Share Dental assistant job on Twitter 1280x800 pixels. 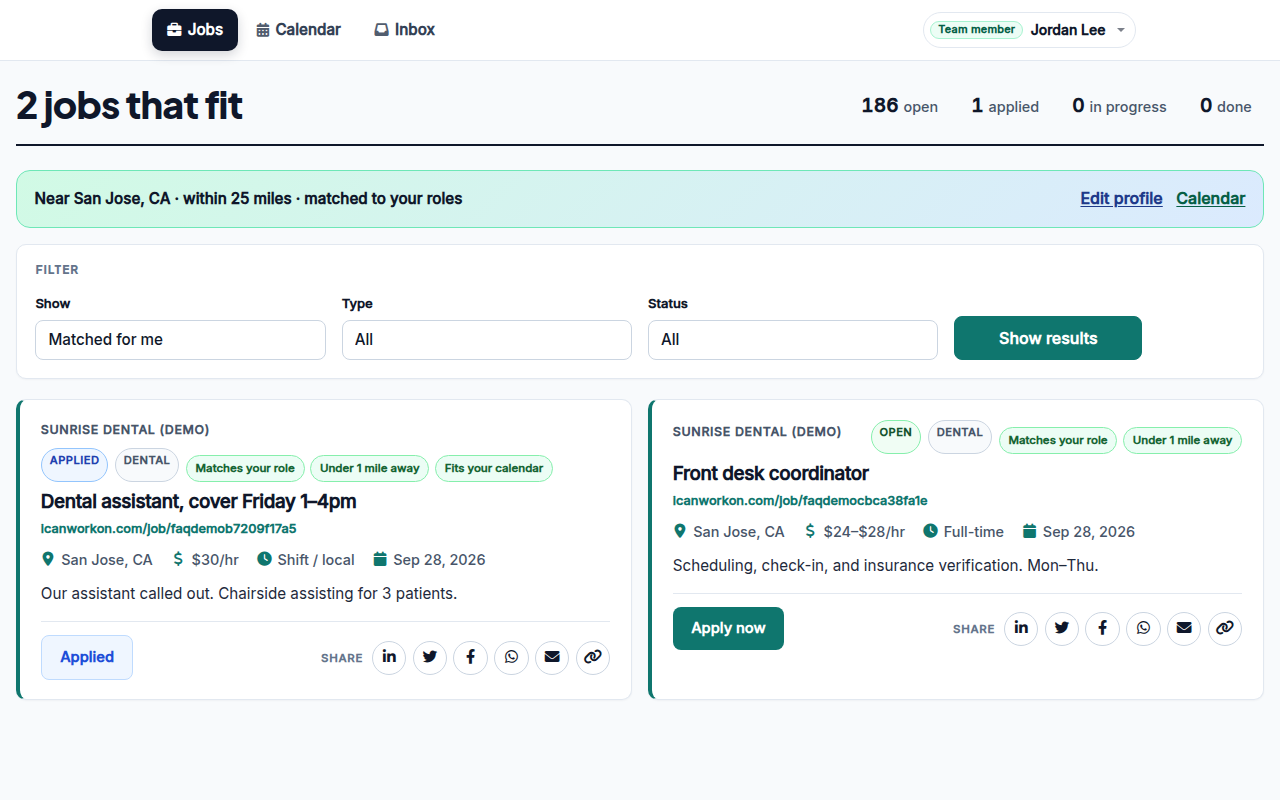tap(430, 658)
